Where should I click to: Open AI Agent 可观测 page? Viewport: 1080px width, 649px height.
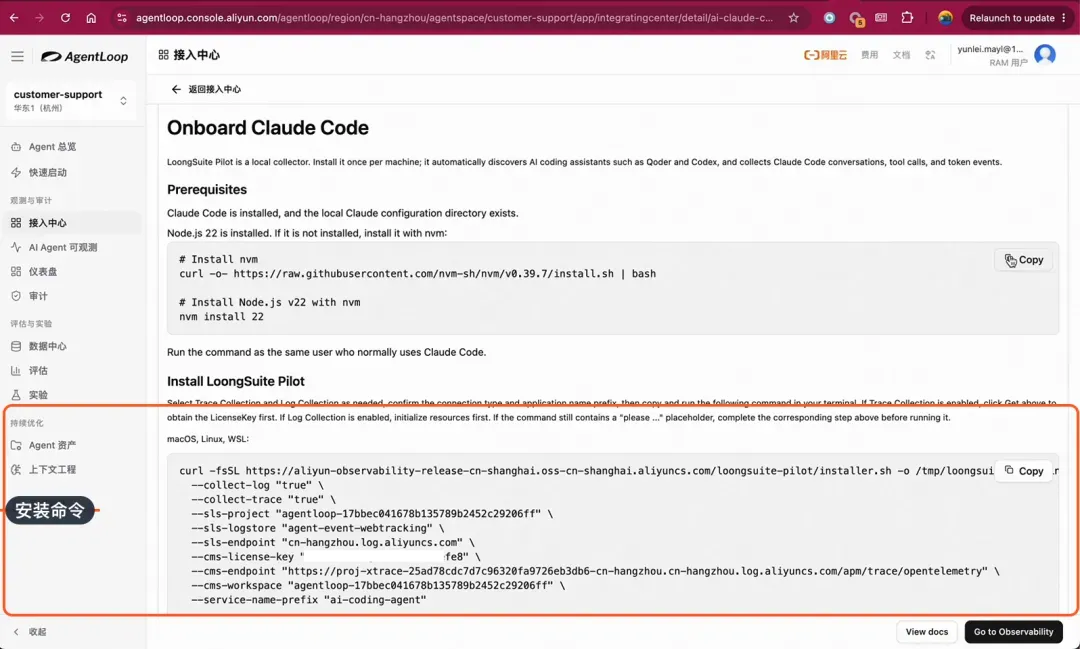point(54,247)
